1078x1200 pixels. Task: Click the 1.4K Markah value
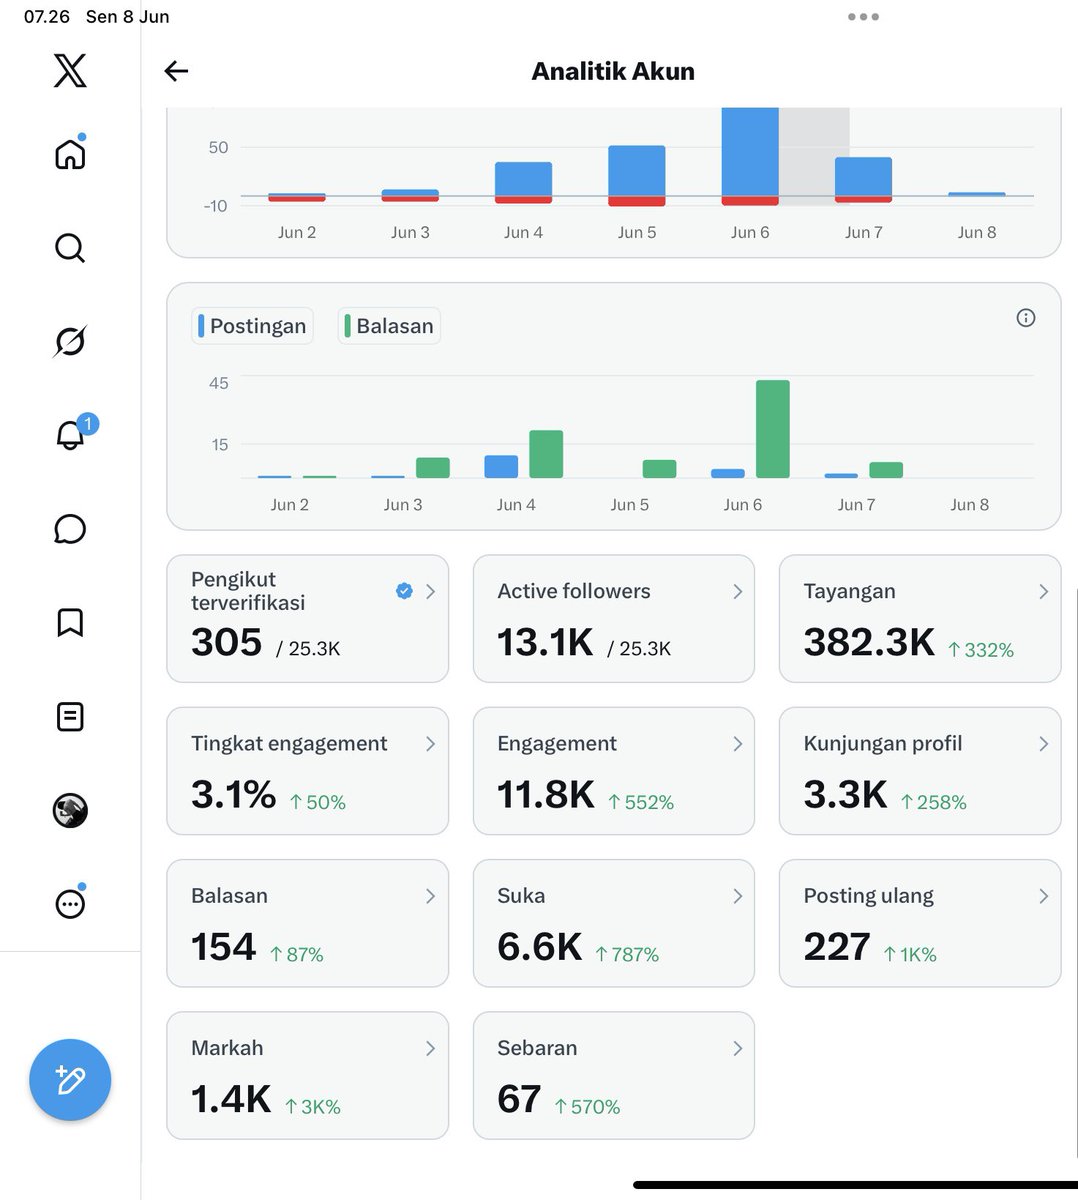pos(231,1099)
